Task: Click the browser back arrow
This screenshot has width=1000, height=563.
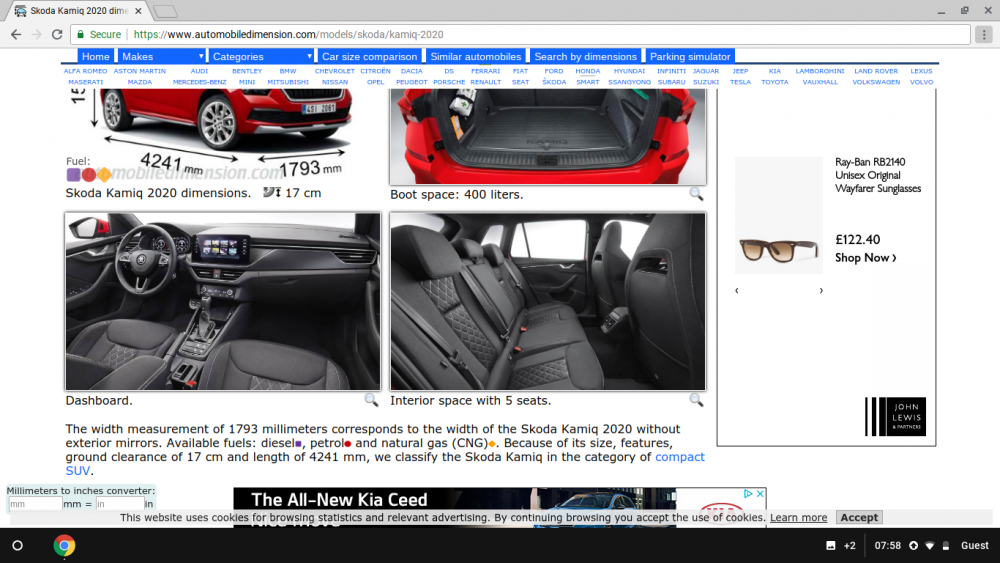Action: point(16,34)
